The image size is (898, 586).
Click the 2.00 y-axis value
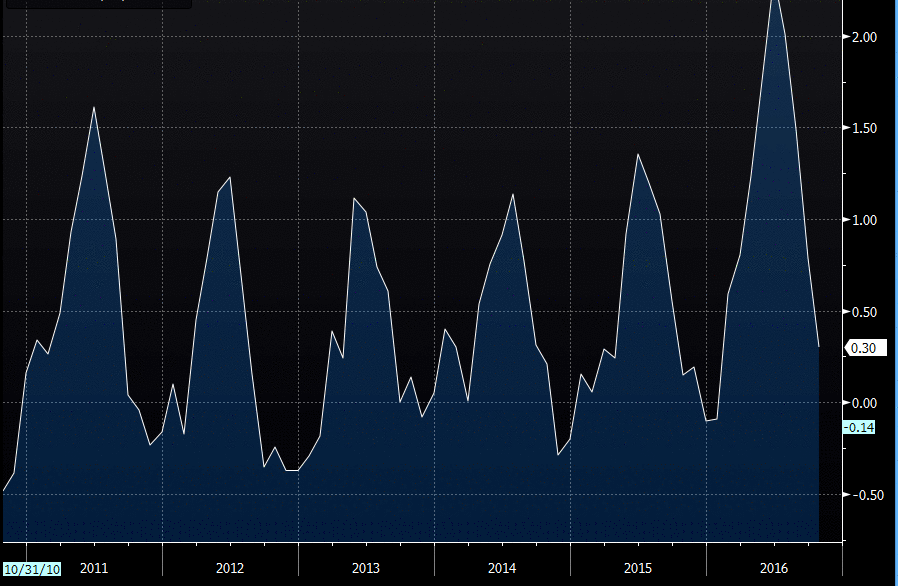[864, 37]
